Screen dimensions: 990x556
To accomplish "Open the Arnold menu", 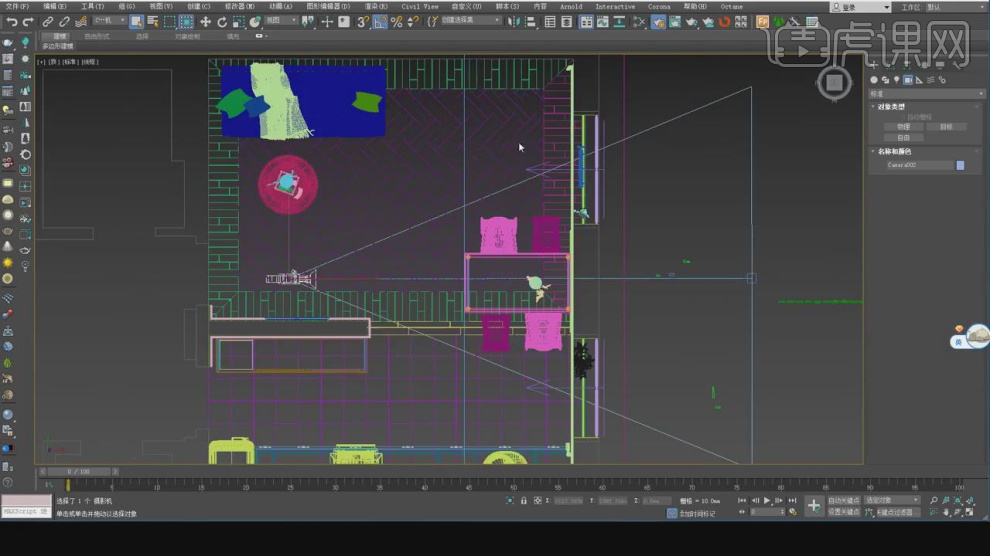I will coord(570,6).
